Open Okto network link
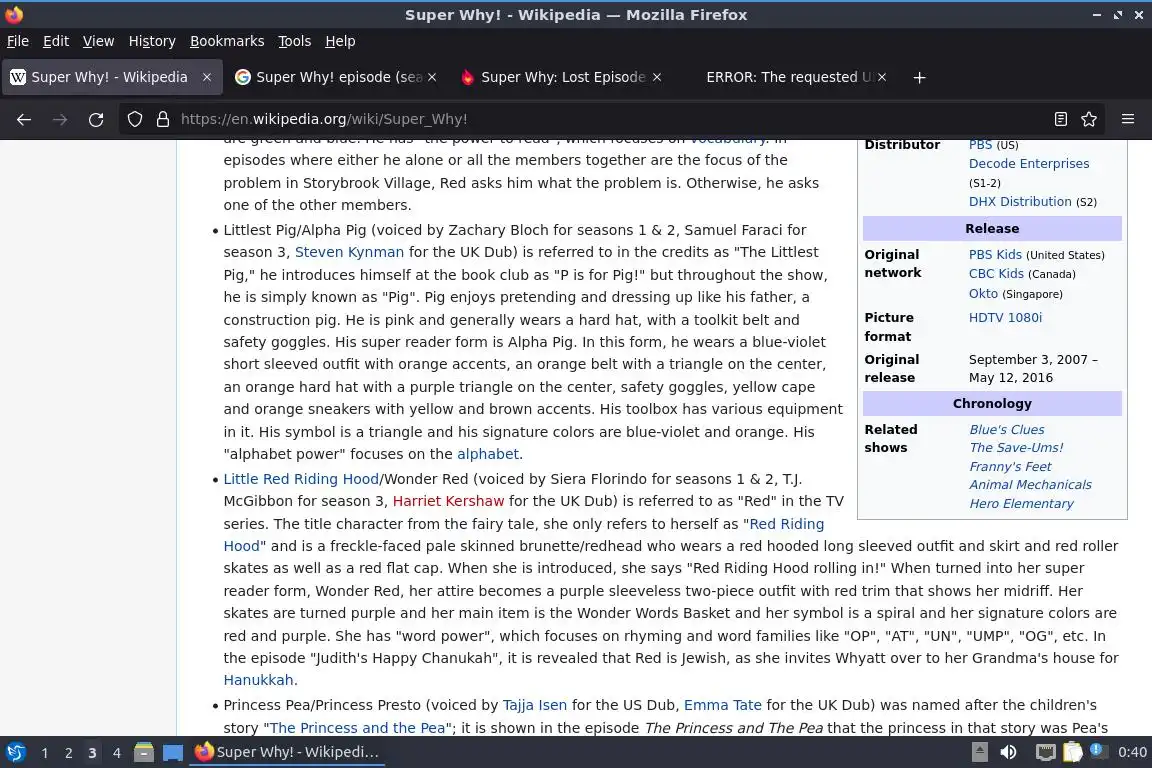 pos(983,293)
